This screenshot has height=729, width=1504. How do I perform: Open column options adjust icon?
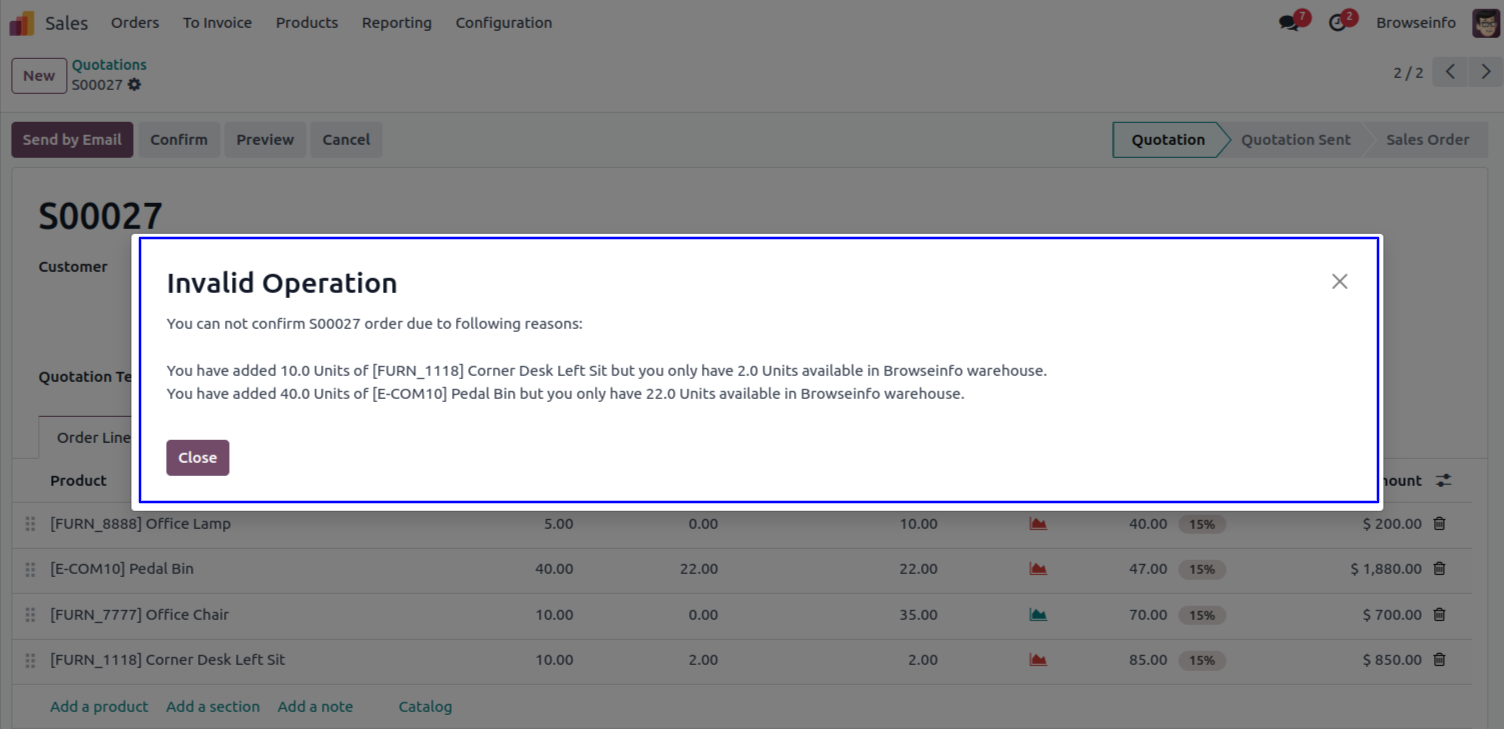[x=1443, y=481]
